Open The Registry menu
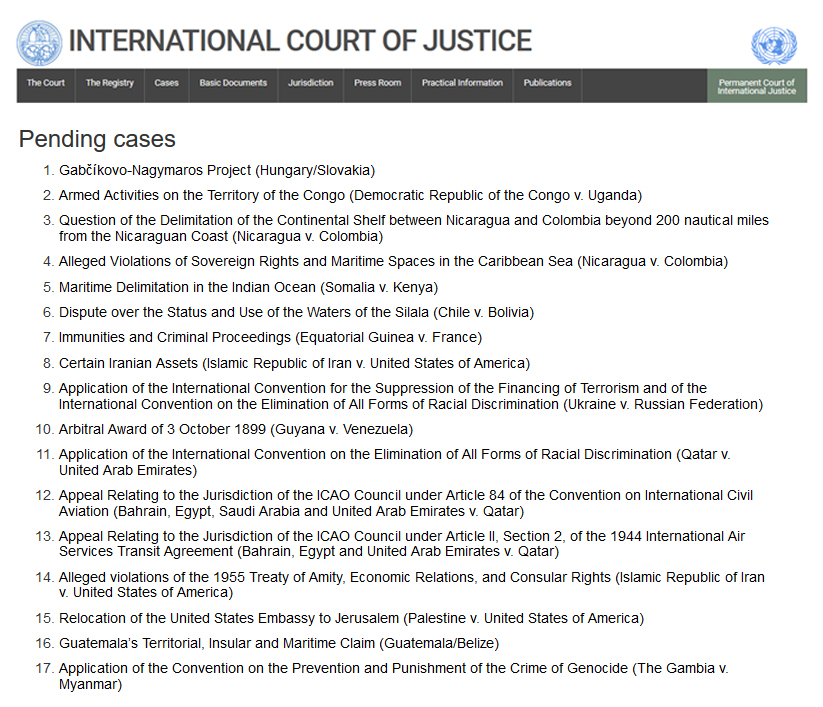The image size is (823, 707). point(109,84)
